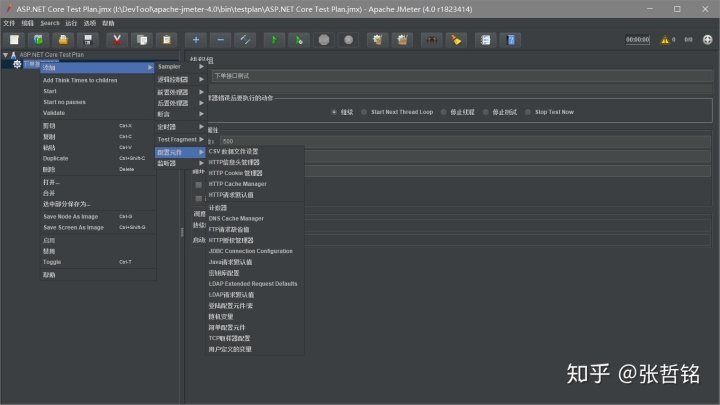This screenshot has width=720, height=405.
Task: Start the test with green play icon
Action: coord(274,40)
